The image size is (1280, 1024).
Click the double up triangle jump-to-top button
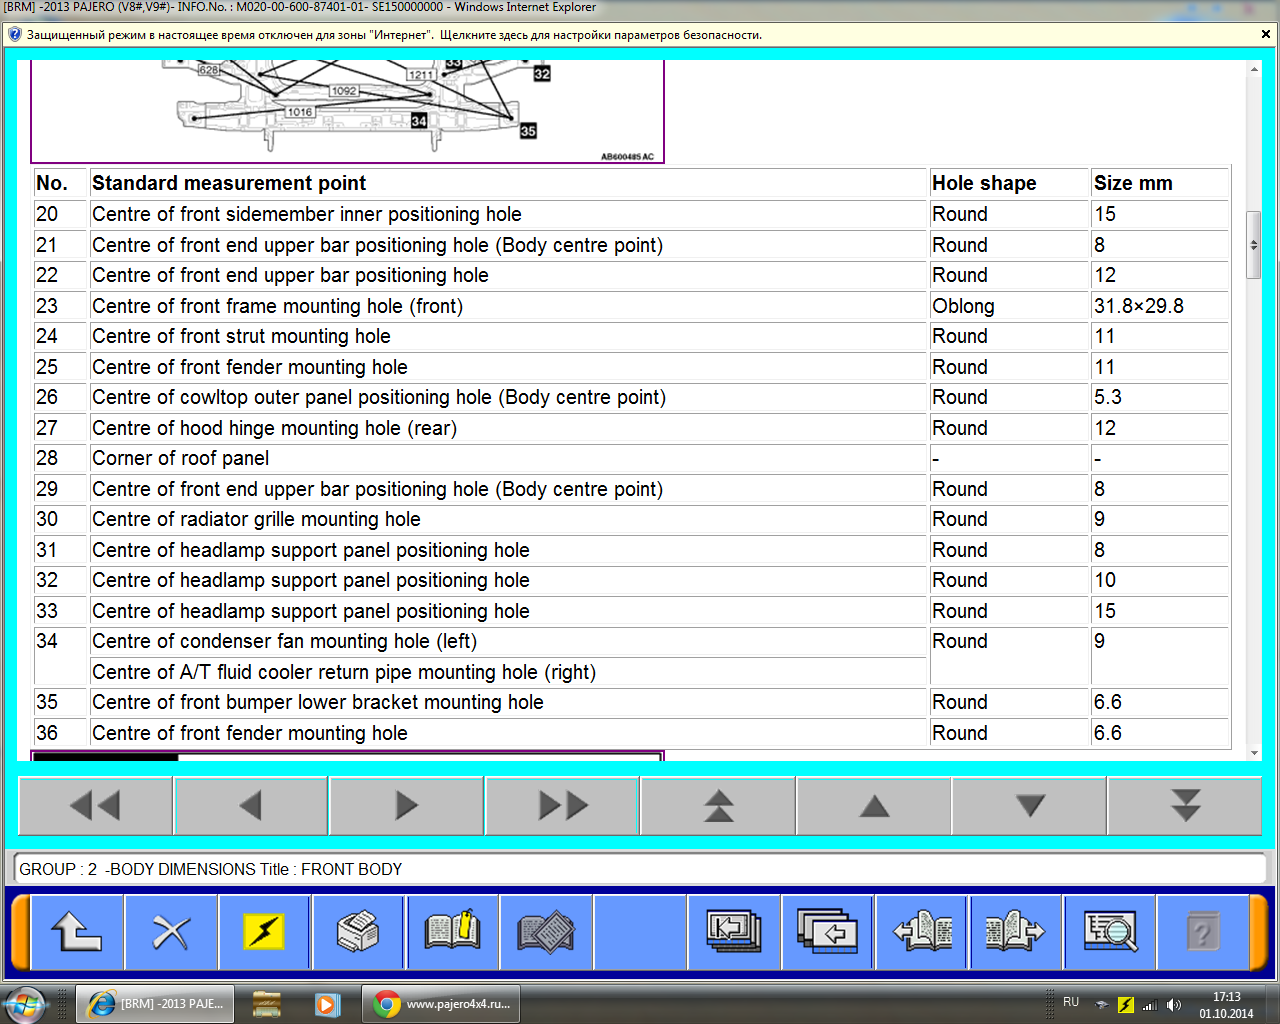click(x=718, y=805)
